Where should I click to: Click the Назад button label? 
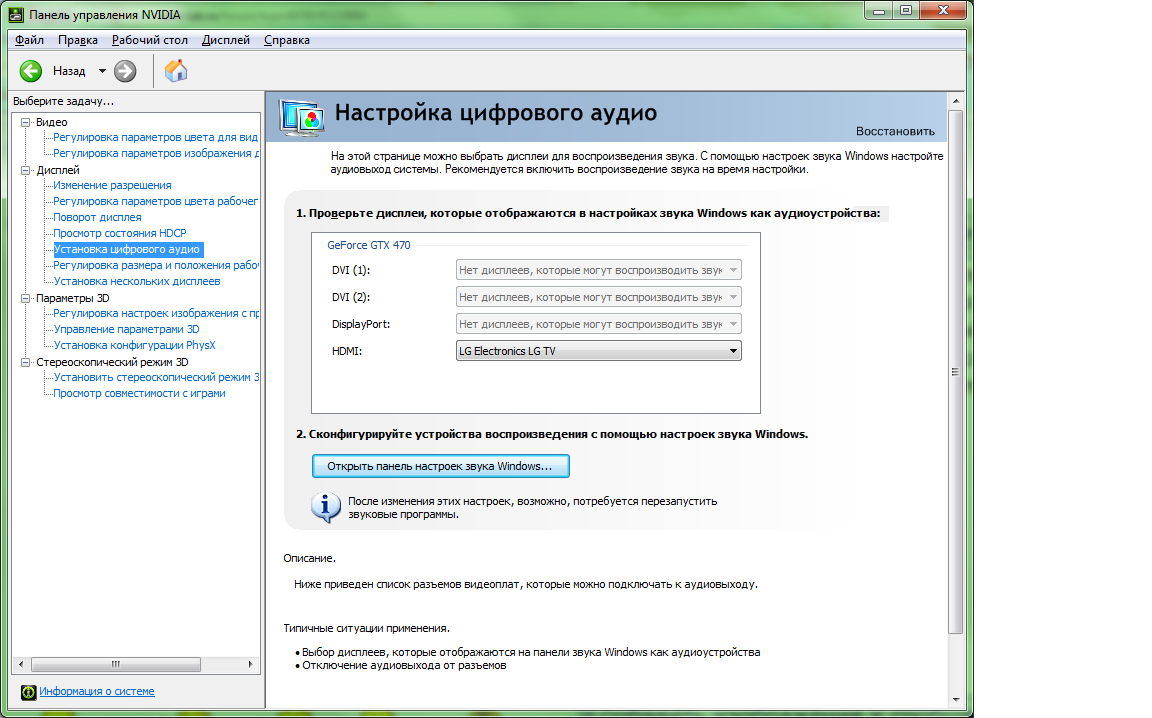point(69,71)
